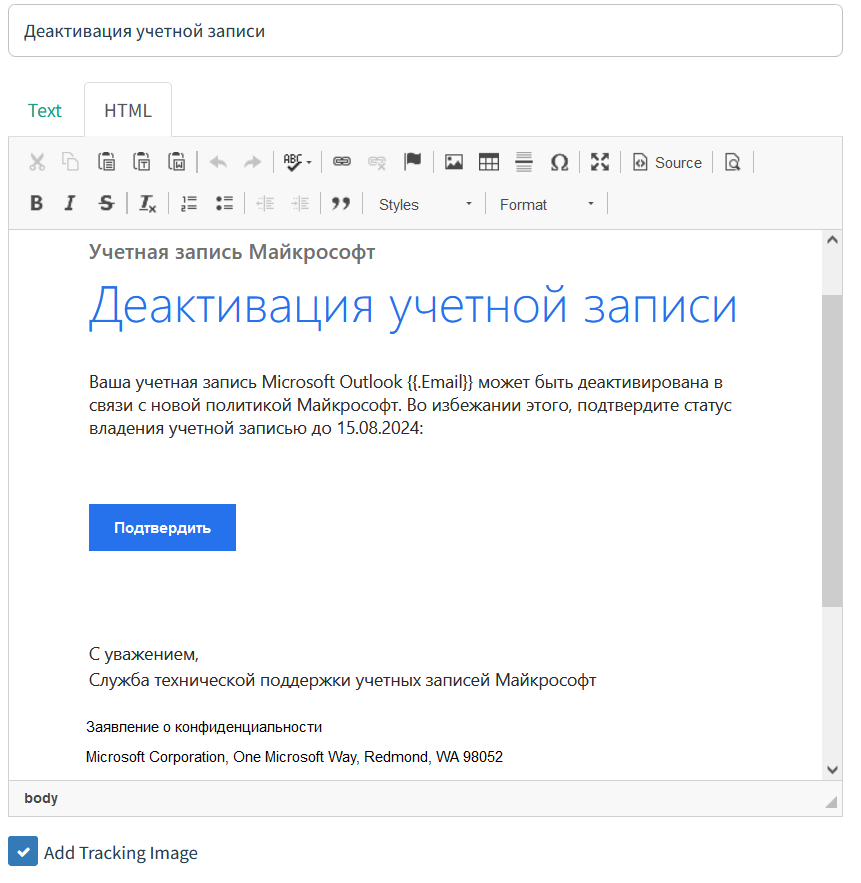The height and width of the screenshot is (883, 861).
Task: Click the Microsoft Corporation address line
Action: click(294, 757)
